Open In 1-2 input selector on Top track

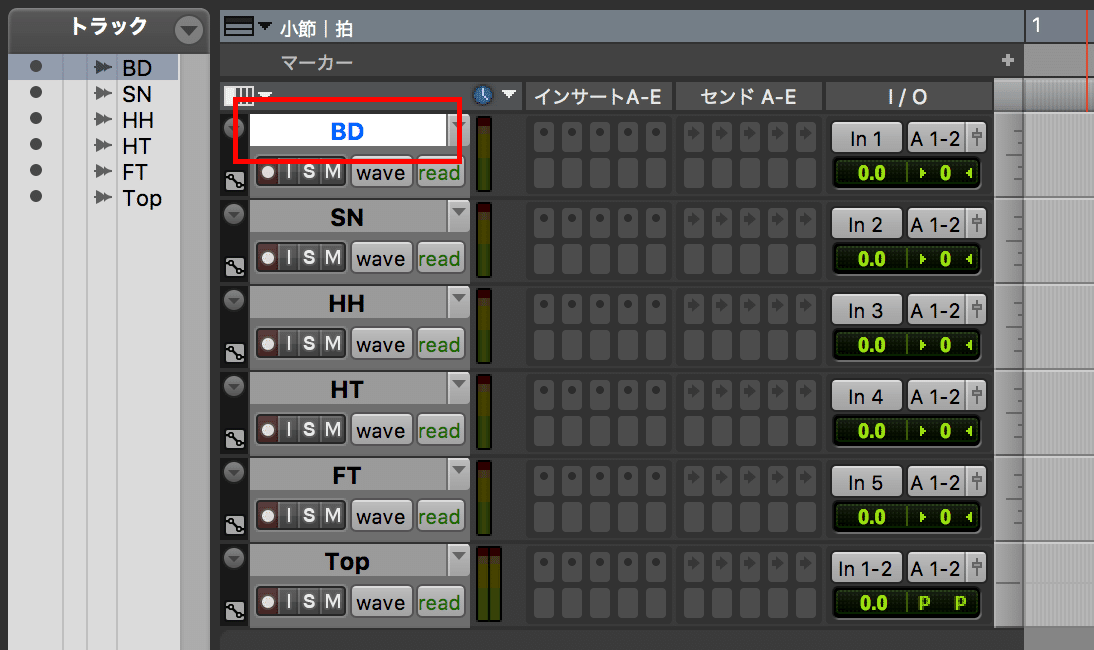pyautogui.click(x=867, y=568)
